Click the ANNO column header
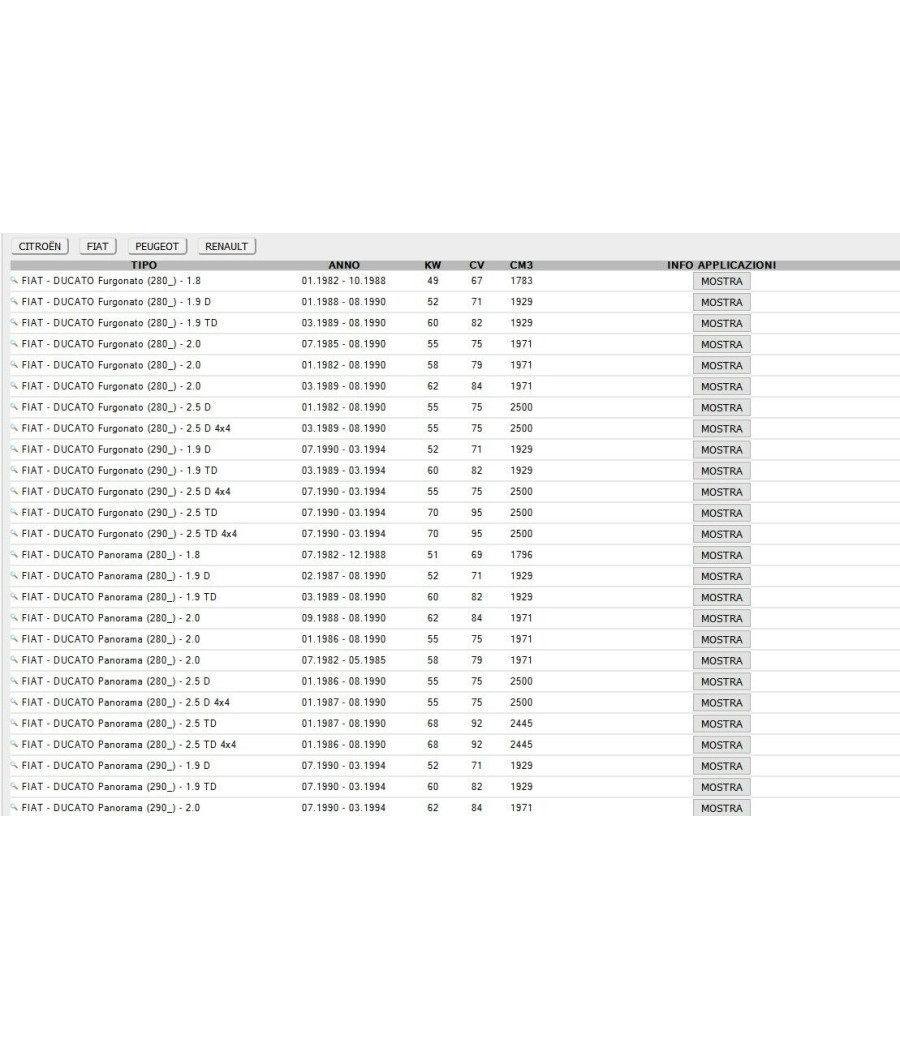Screen dimensions: 900x1050 tap(344, 265)
